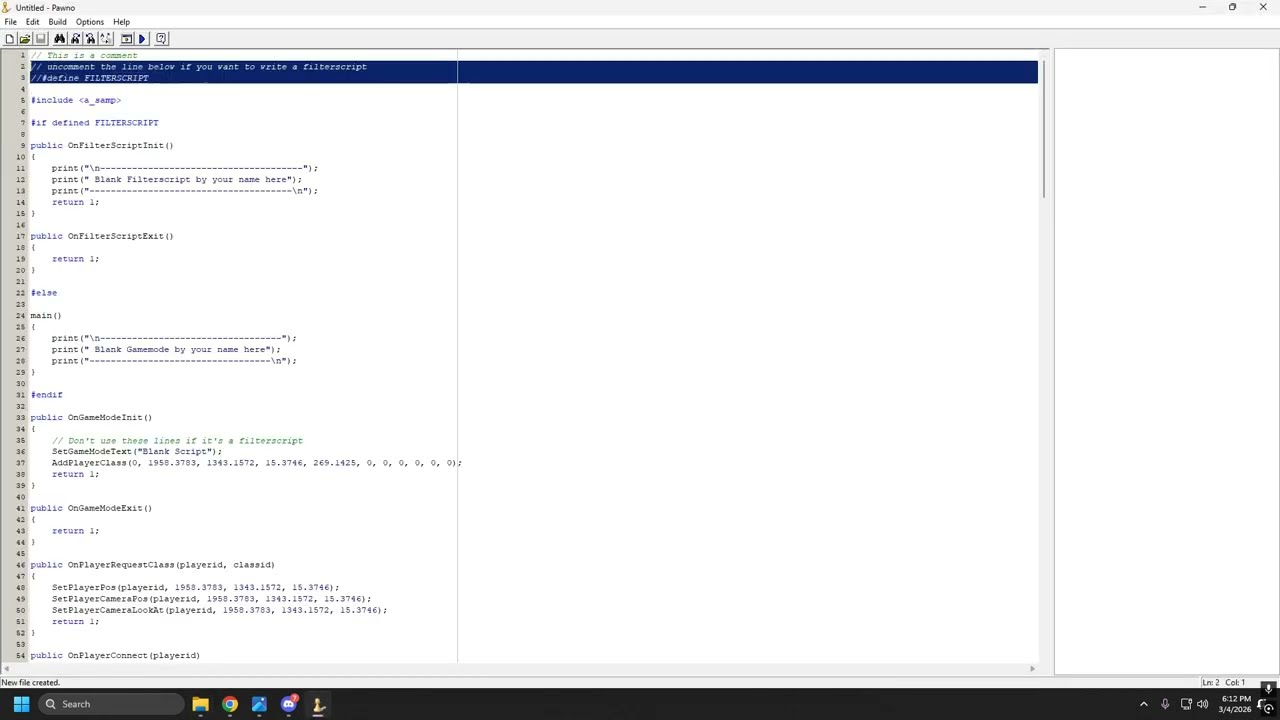Click the Pawno icon in the taskbar
1280x720 pixels.
[319, 704]
